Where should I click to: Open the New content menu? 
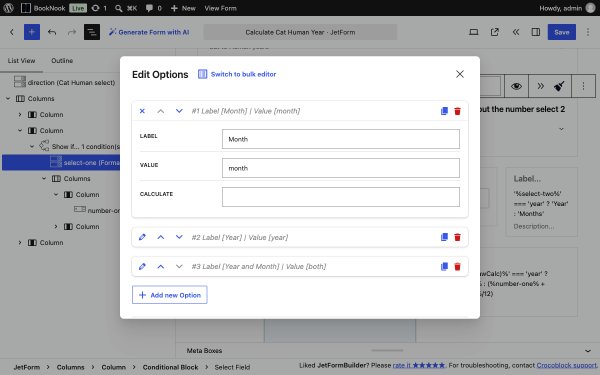pos(183,8)
